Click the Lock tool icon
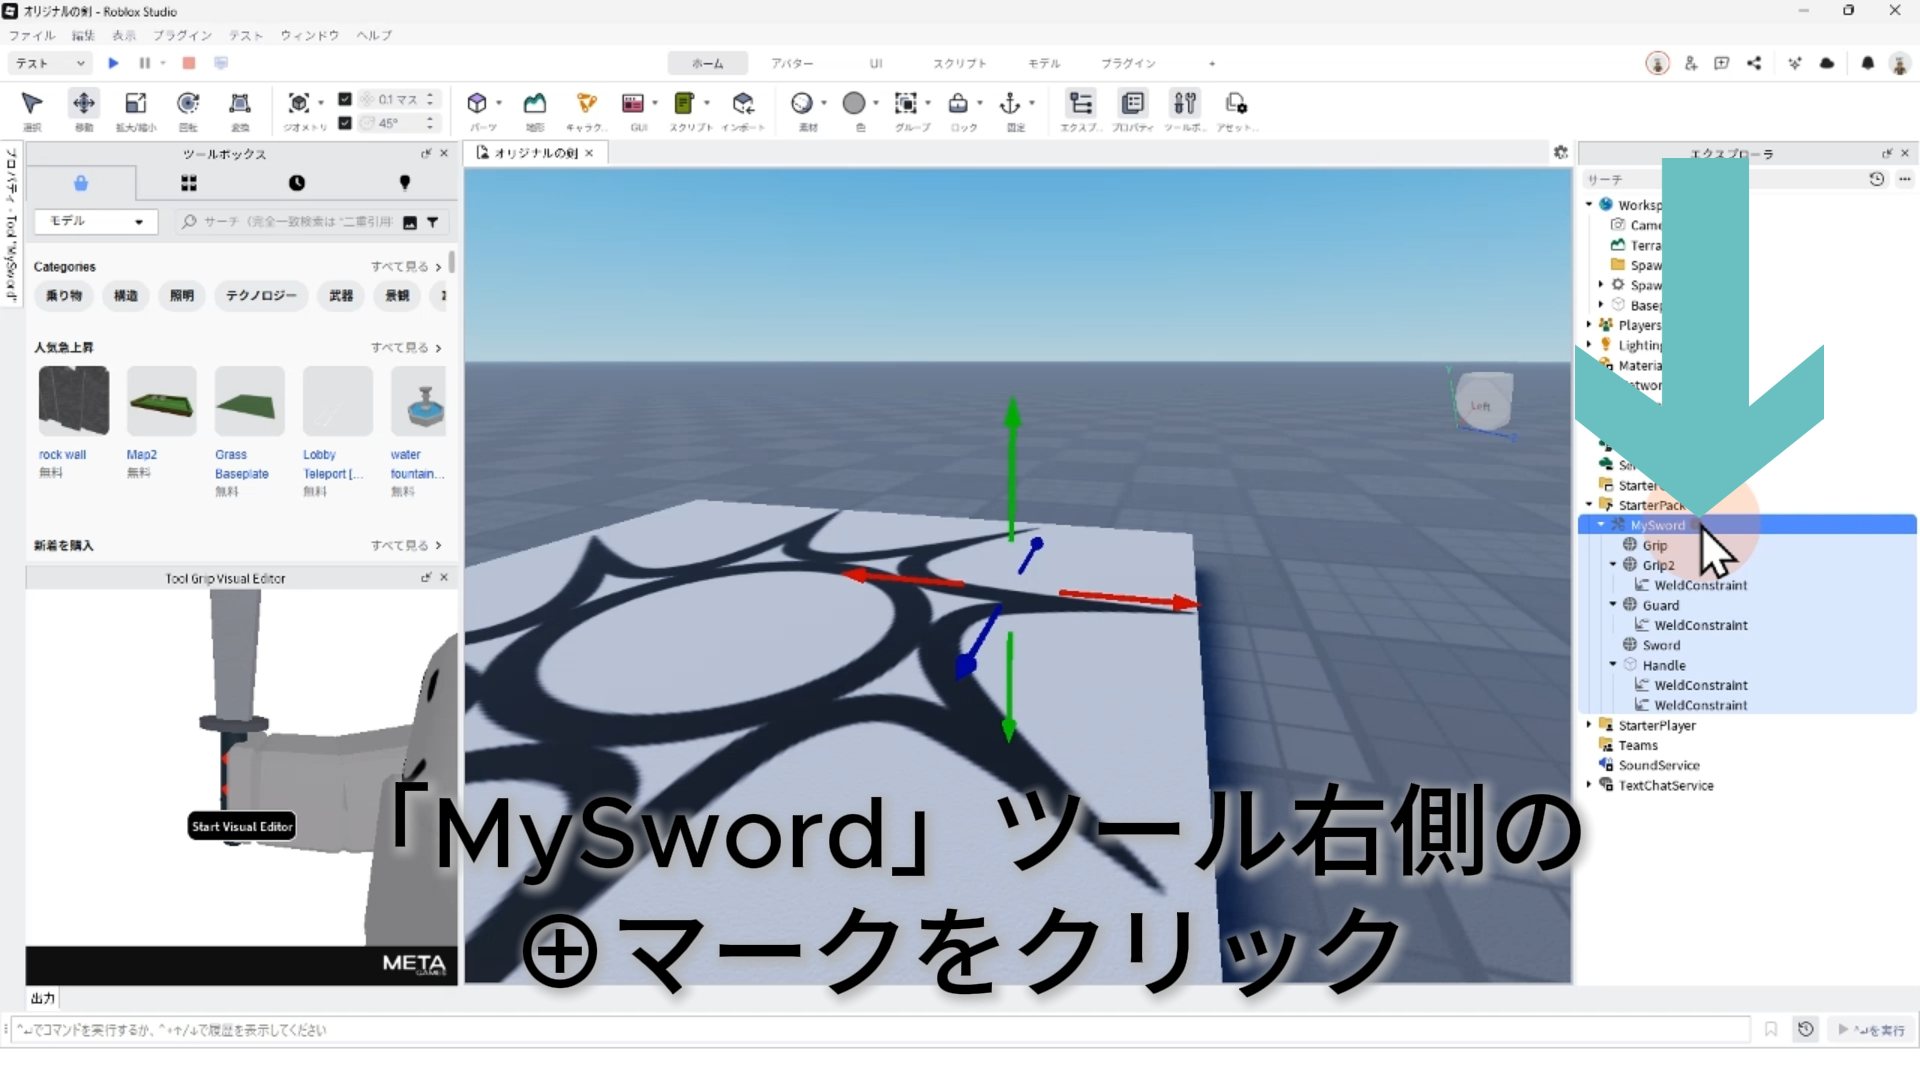The image size is (1920, 1080). pos(958,104)
